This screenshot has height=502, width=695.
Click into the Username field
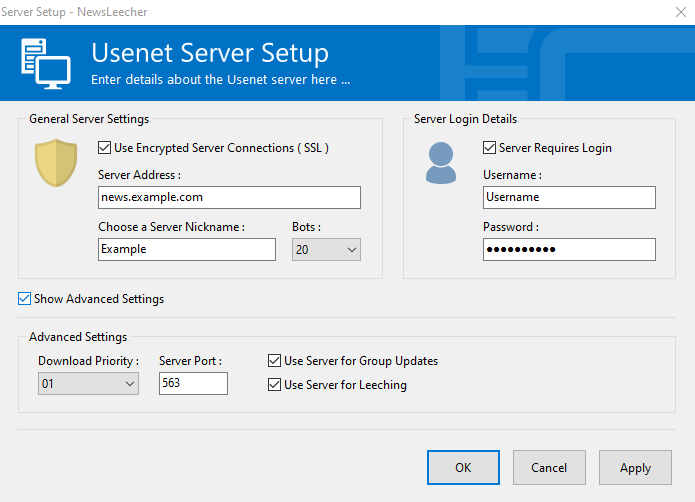click(x=568, y=197)
